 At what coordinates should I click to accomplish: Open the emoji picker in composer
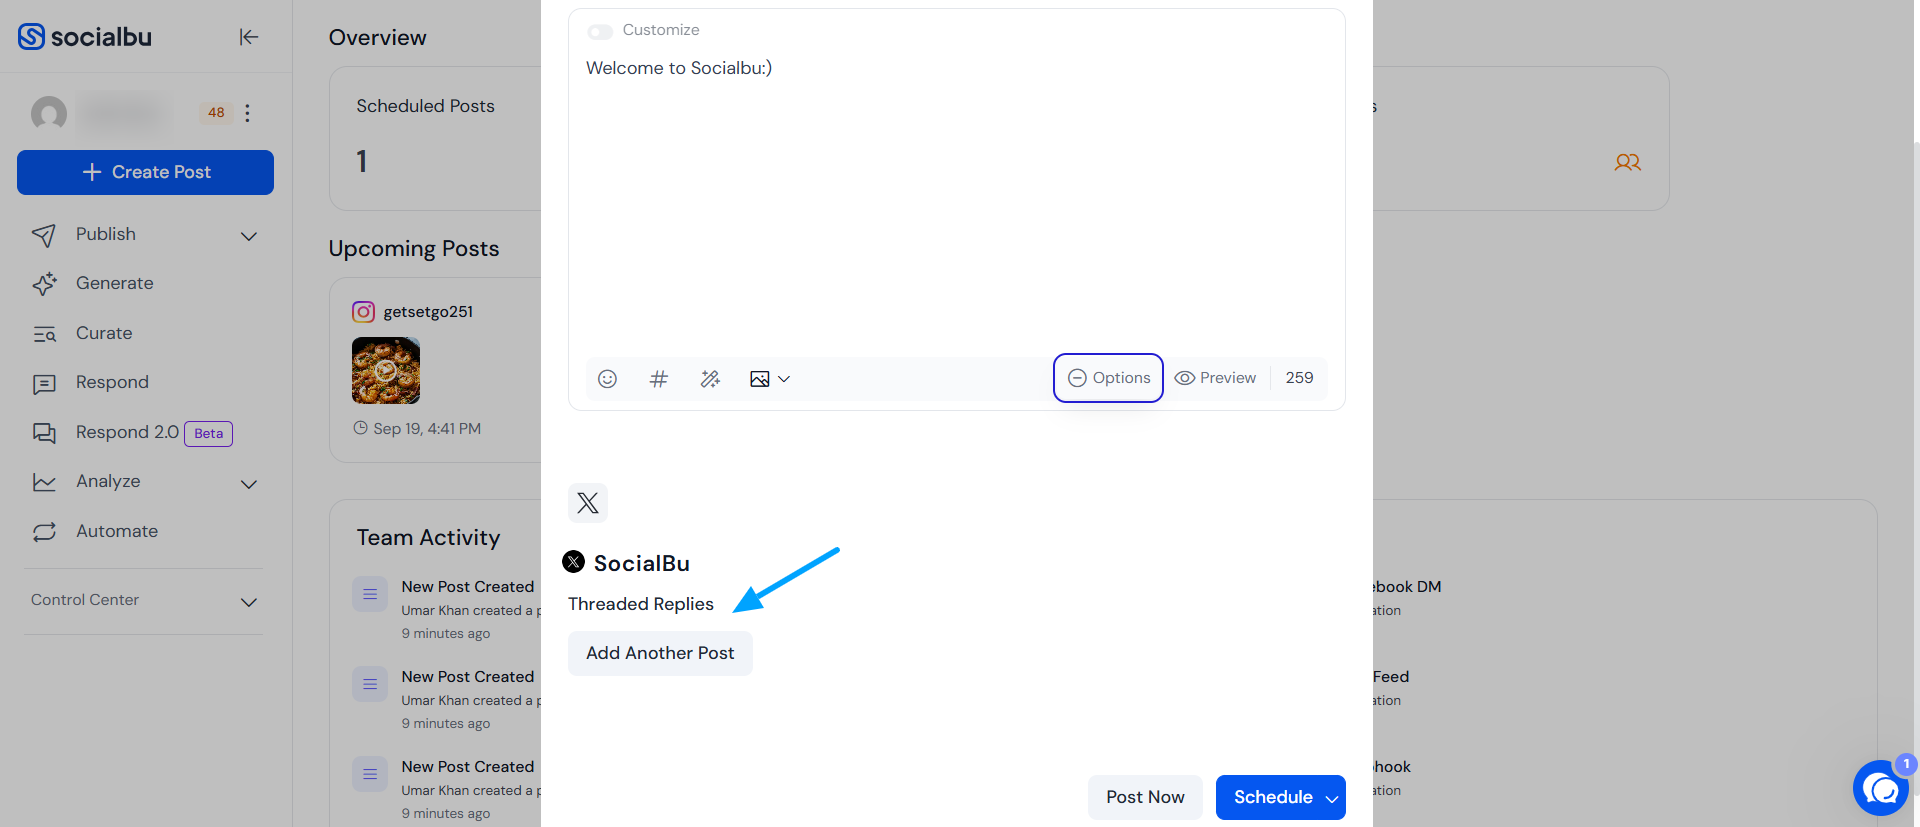point(607,379)
